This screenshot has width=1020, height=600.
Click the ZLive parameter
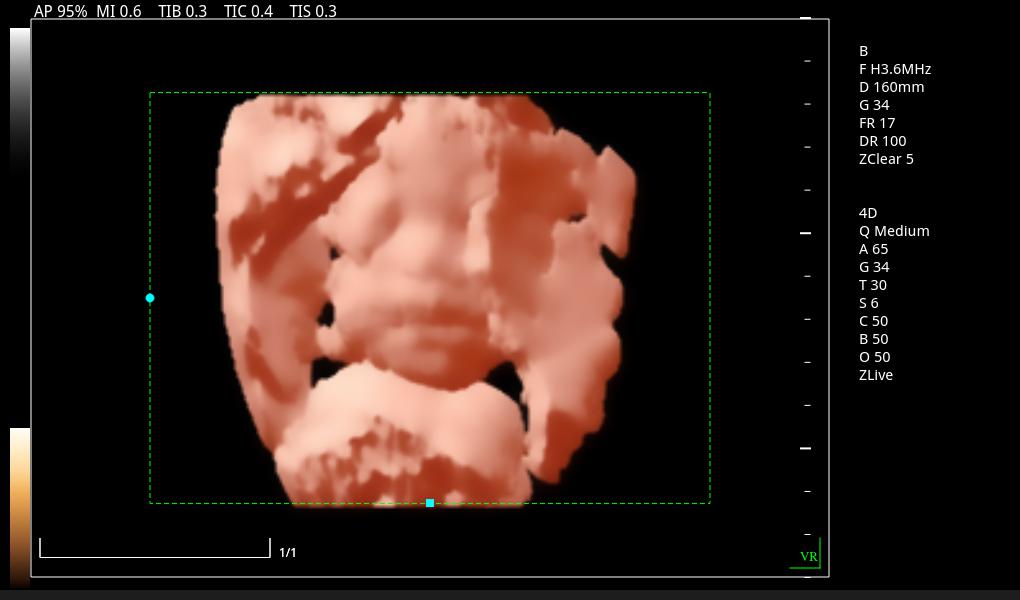[876, 375]
